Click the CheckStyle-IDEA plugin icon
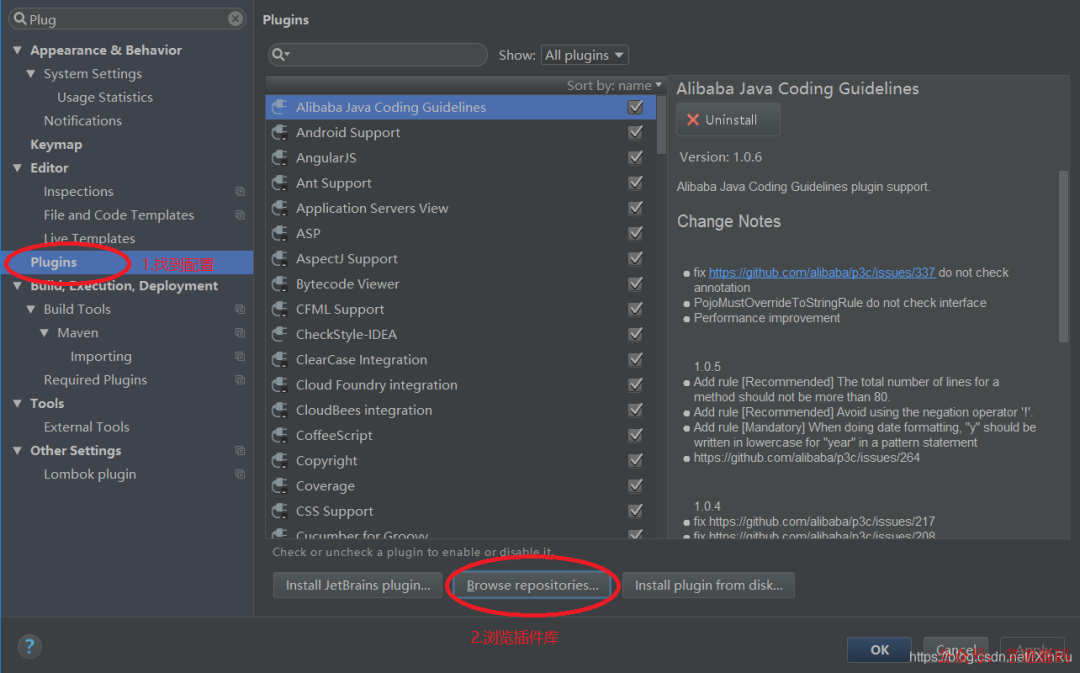The height and width of the screenshot is (673, 1080). (280, 334)
